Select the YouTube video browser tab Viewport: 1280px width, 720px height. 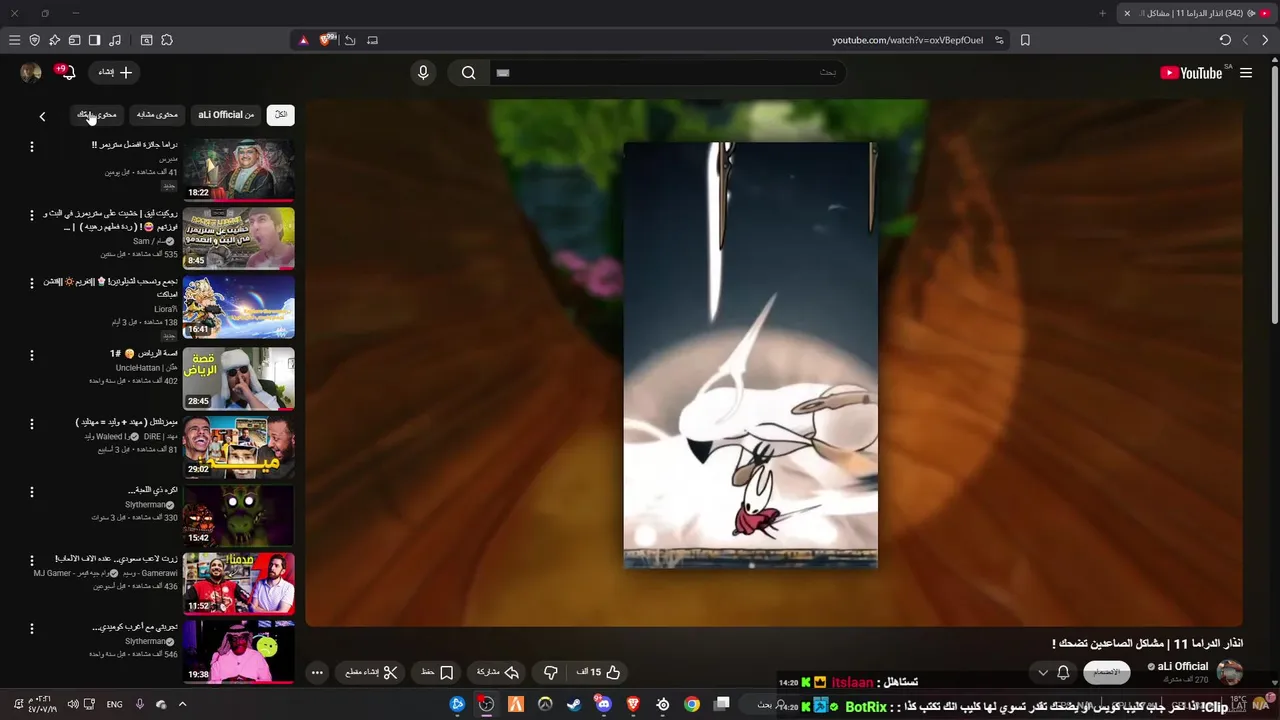pos(1195,13)
